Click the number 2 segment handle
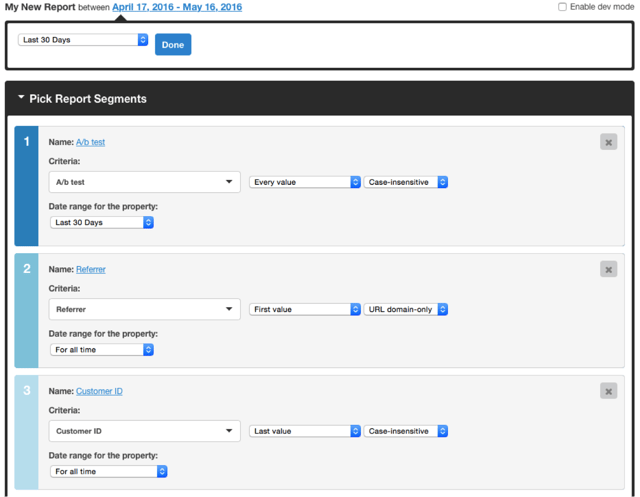640x497 pixels. (27, 311)
